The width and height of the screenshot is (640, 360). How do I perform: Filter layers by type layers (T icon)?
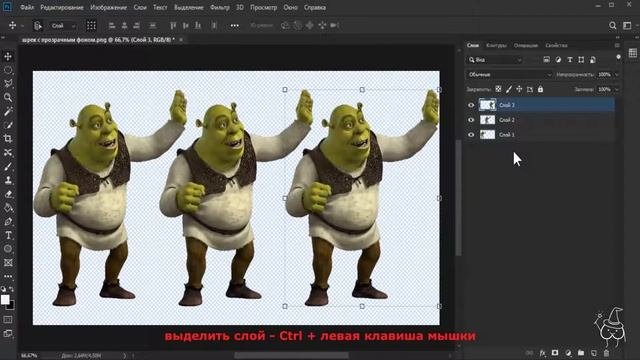(x=570, y=60)
